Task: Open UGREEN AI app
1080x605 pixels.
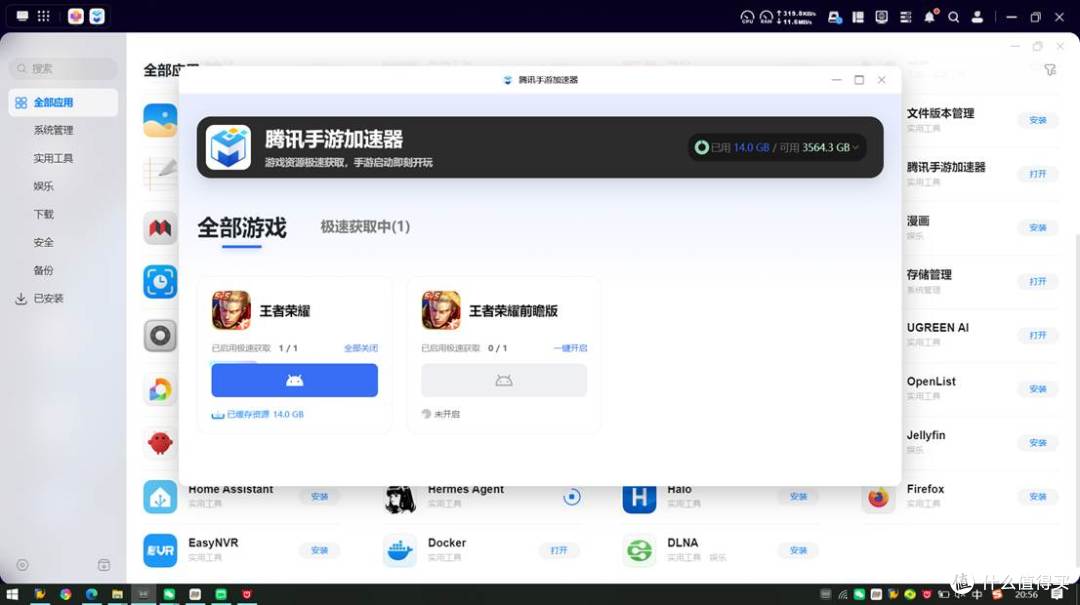Action: [x=1038, y=335]
